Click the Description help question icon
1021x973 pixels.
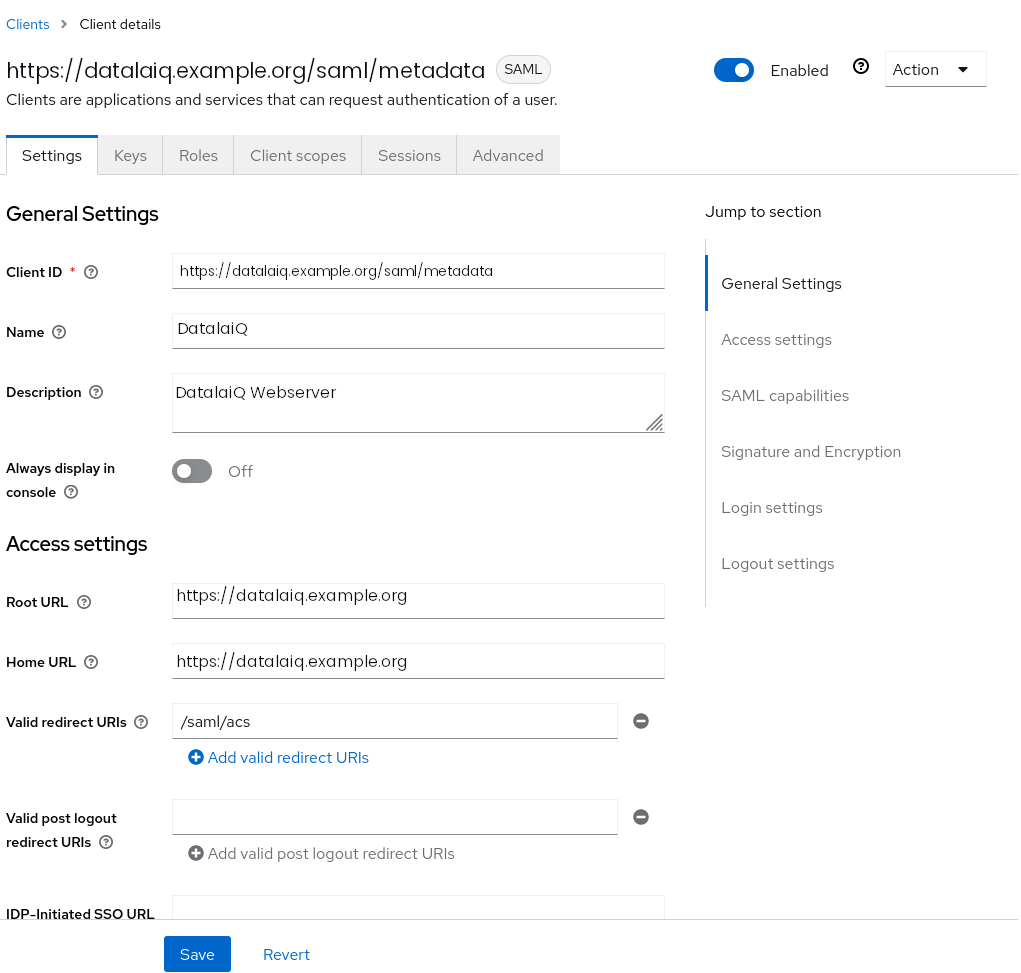[x=96, y=392]
